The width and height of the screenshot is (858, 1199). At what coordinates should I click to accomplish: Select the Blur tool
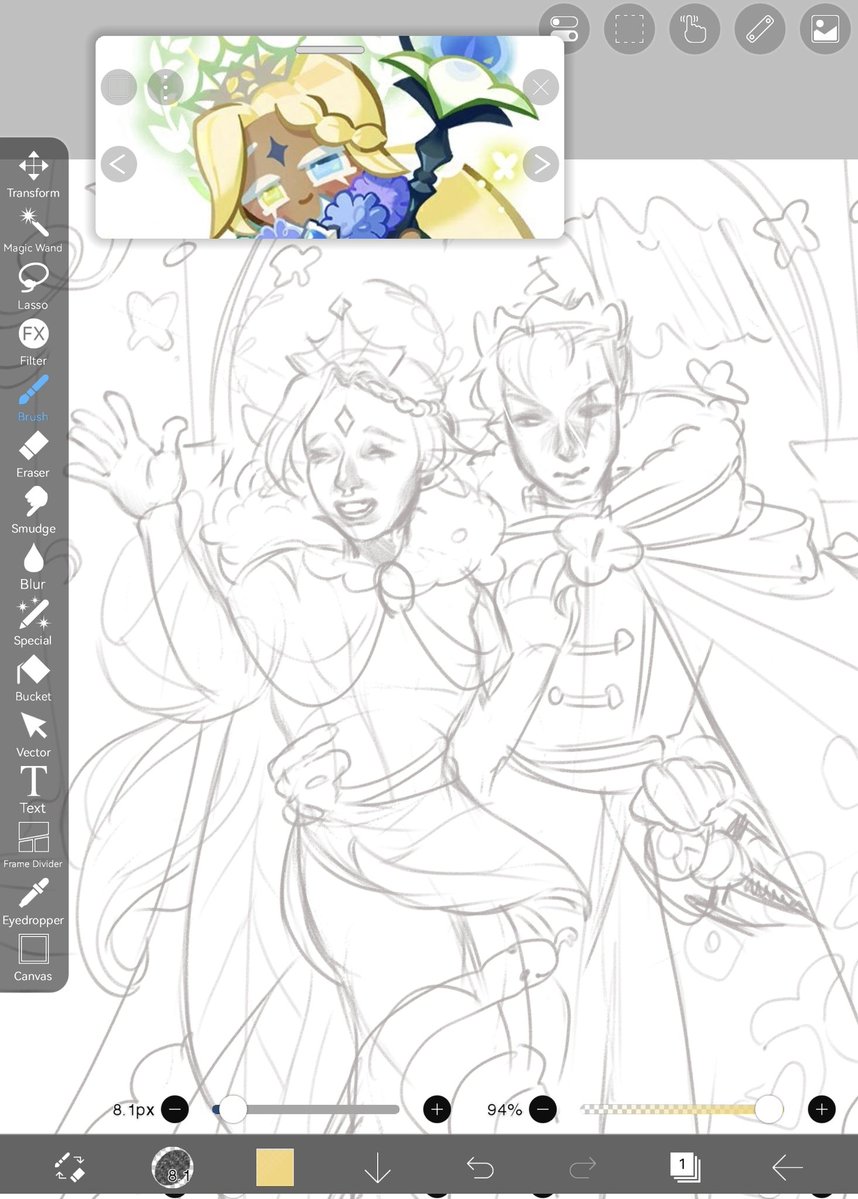[33, 566]
